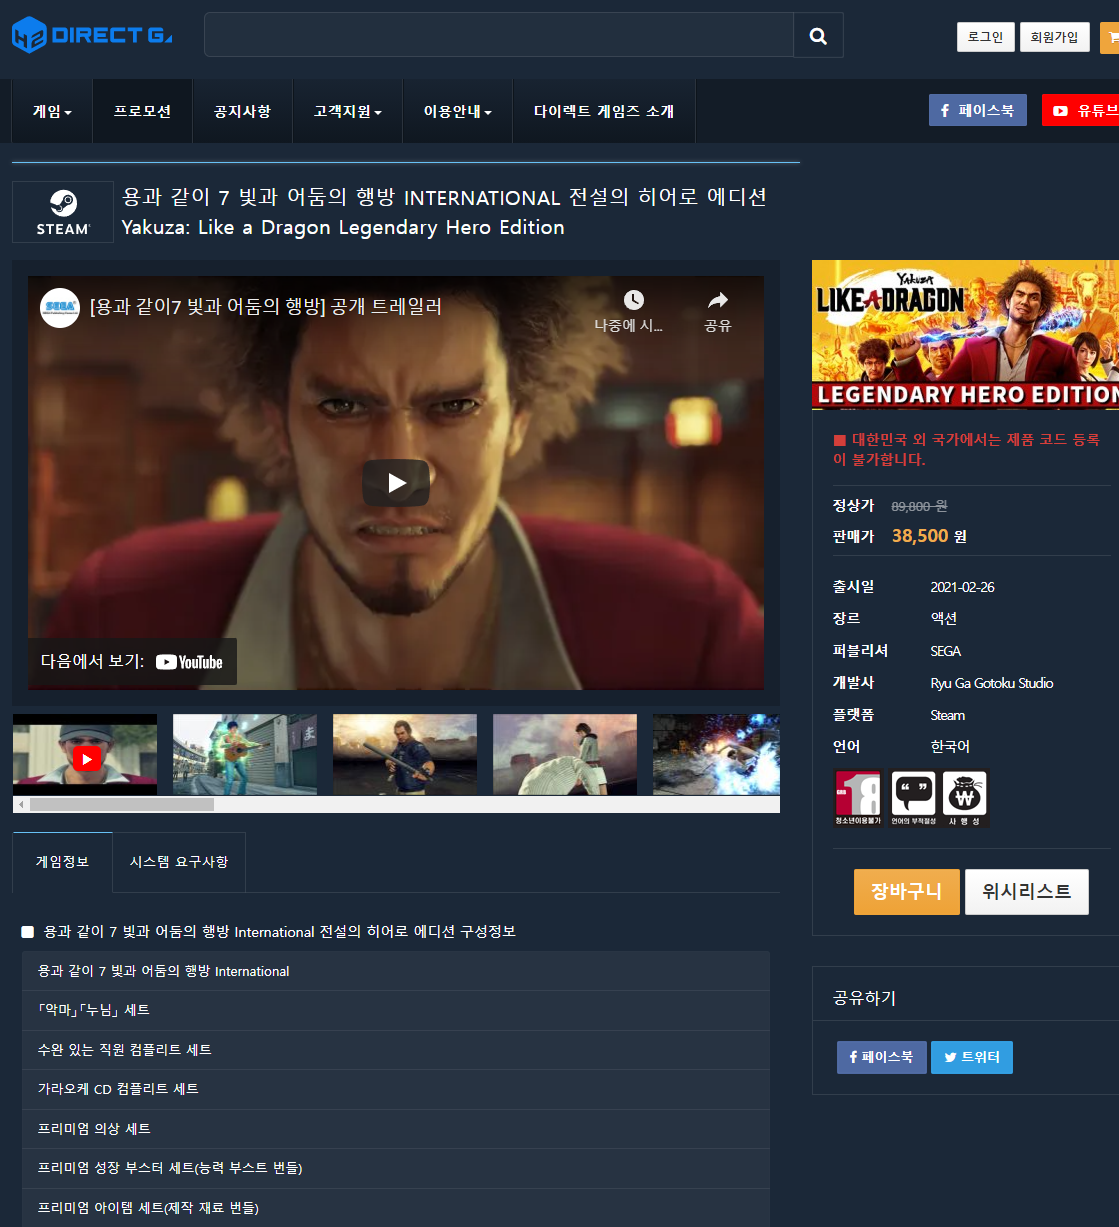The width and height of the screenshot is (1119, 1227).
Task: Click the '프리미엄 의상 세트' row
Action: (396, 1129)
